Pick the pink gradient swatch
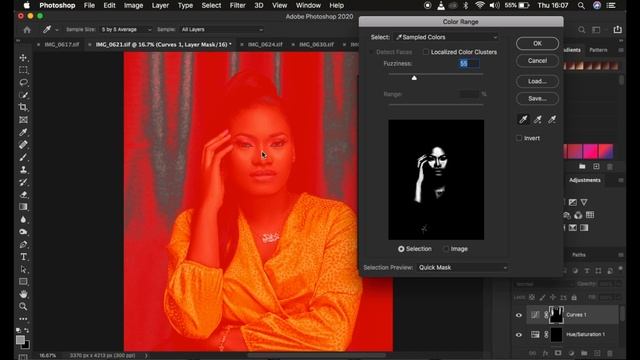This screenshot has width=640, height=360. point(590,151)
